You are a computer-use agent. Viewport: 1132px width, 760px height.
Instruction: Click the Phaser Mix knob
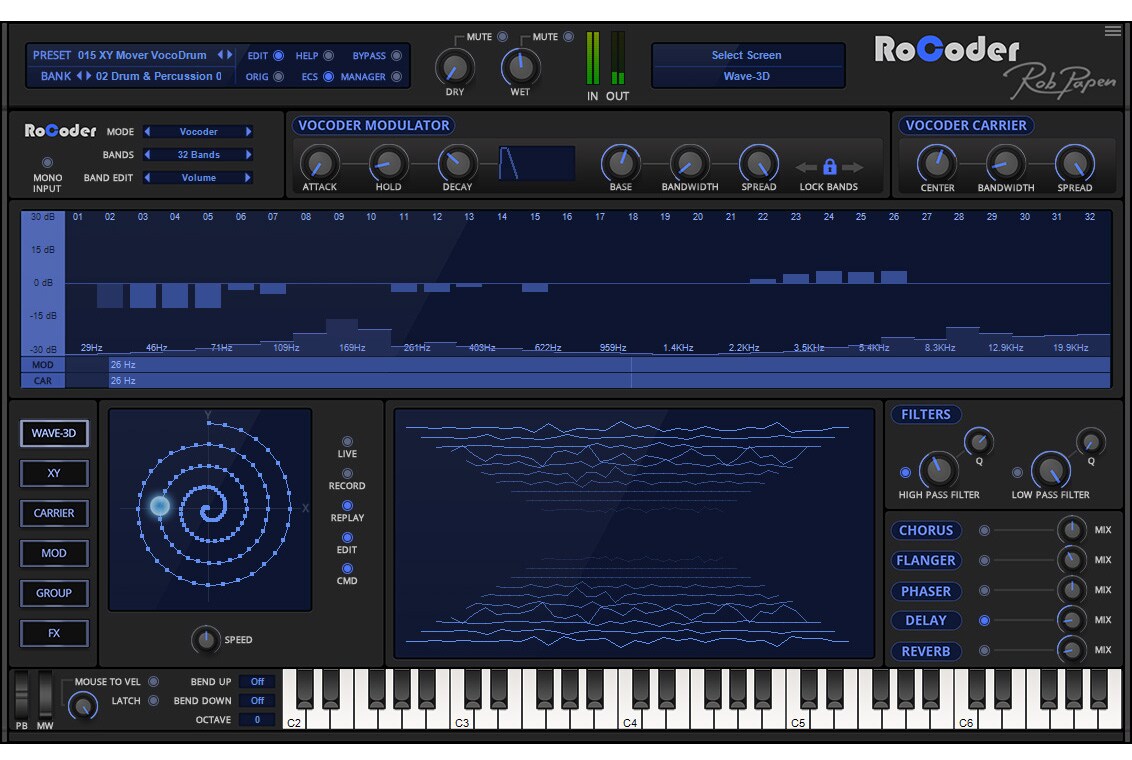[x=1071, y=590]
